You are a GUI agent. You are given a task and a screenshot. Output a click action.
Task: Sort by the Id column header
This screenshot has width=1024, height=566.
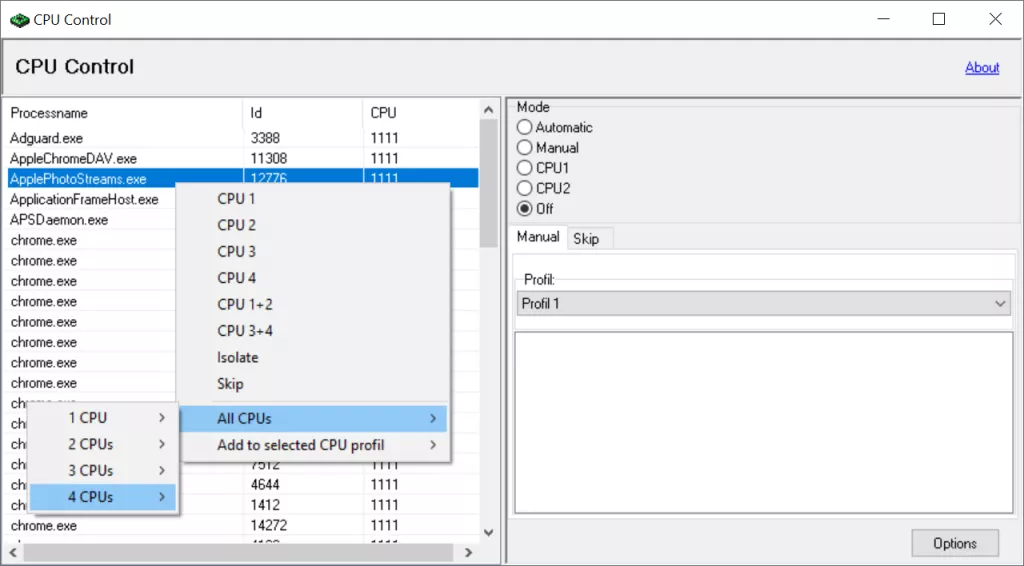point(302,113)
